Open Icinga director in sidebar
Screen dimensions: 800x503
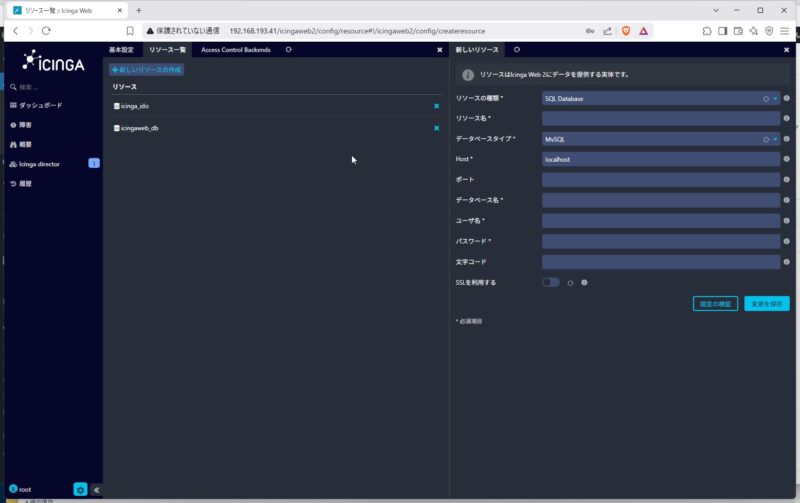(35, 164)
